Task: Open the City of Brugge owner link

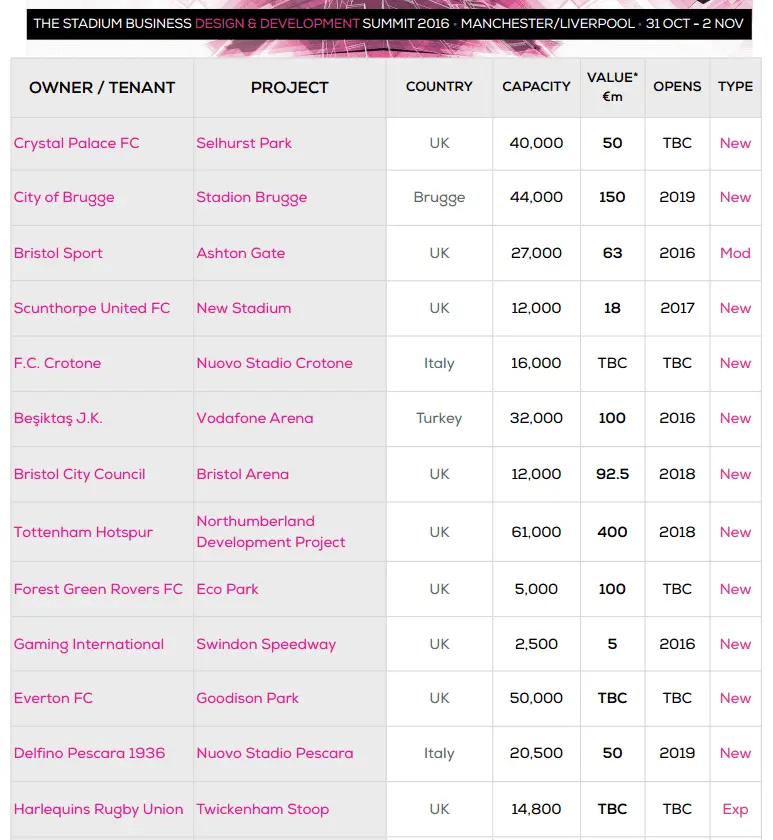Action: 64,197
